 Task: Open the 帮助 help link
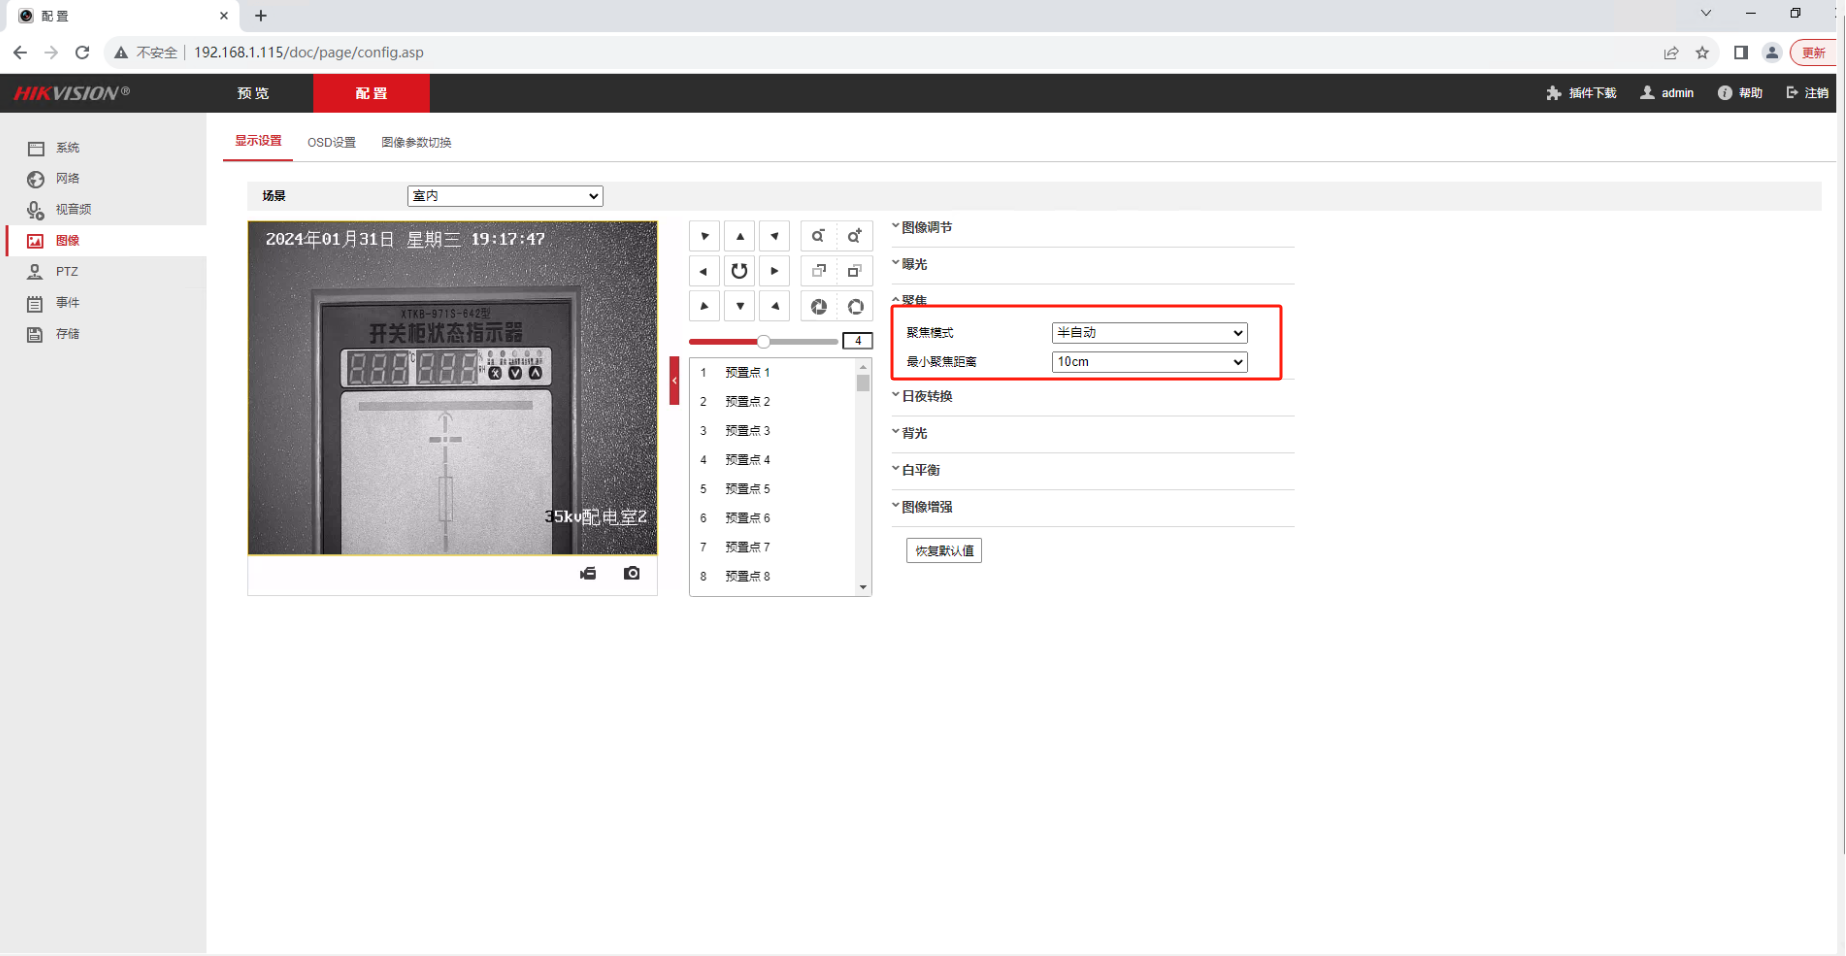1740,93
